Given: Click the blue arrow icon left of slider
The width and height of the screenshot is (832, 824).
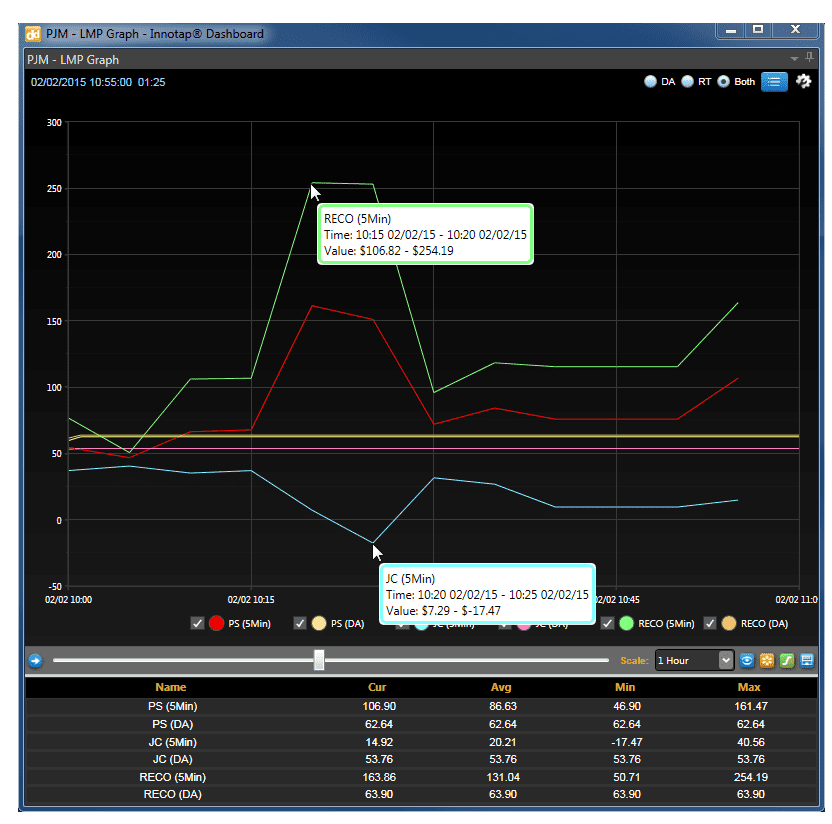Looking at the screenshot, I should tap(36, 661).
